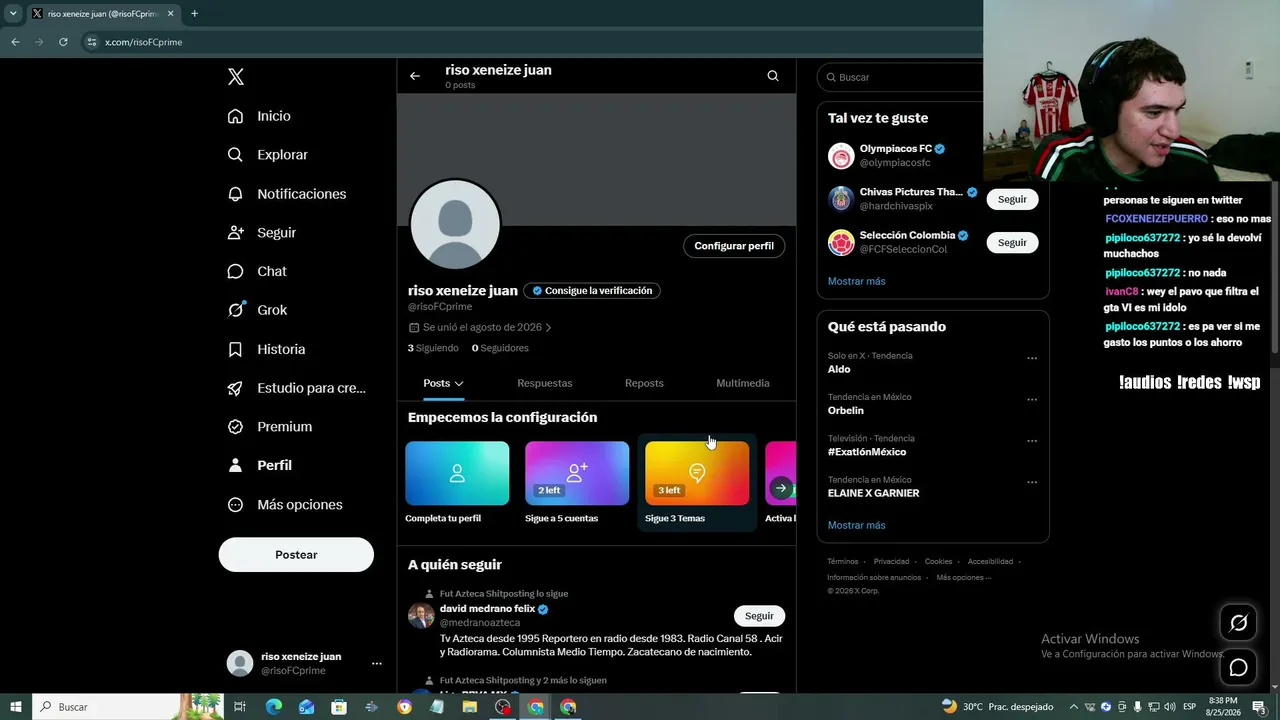Click Consigue la verificación button
Viewport: 1280px width, 720px height.
592,291
